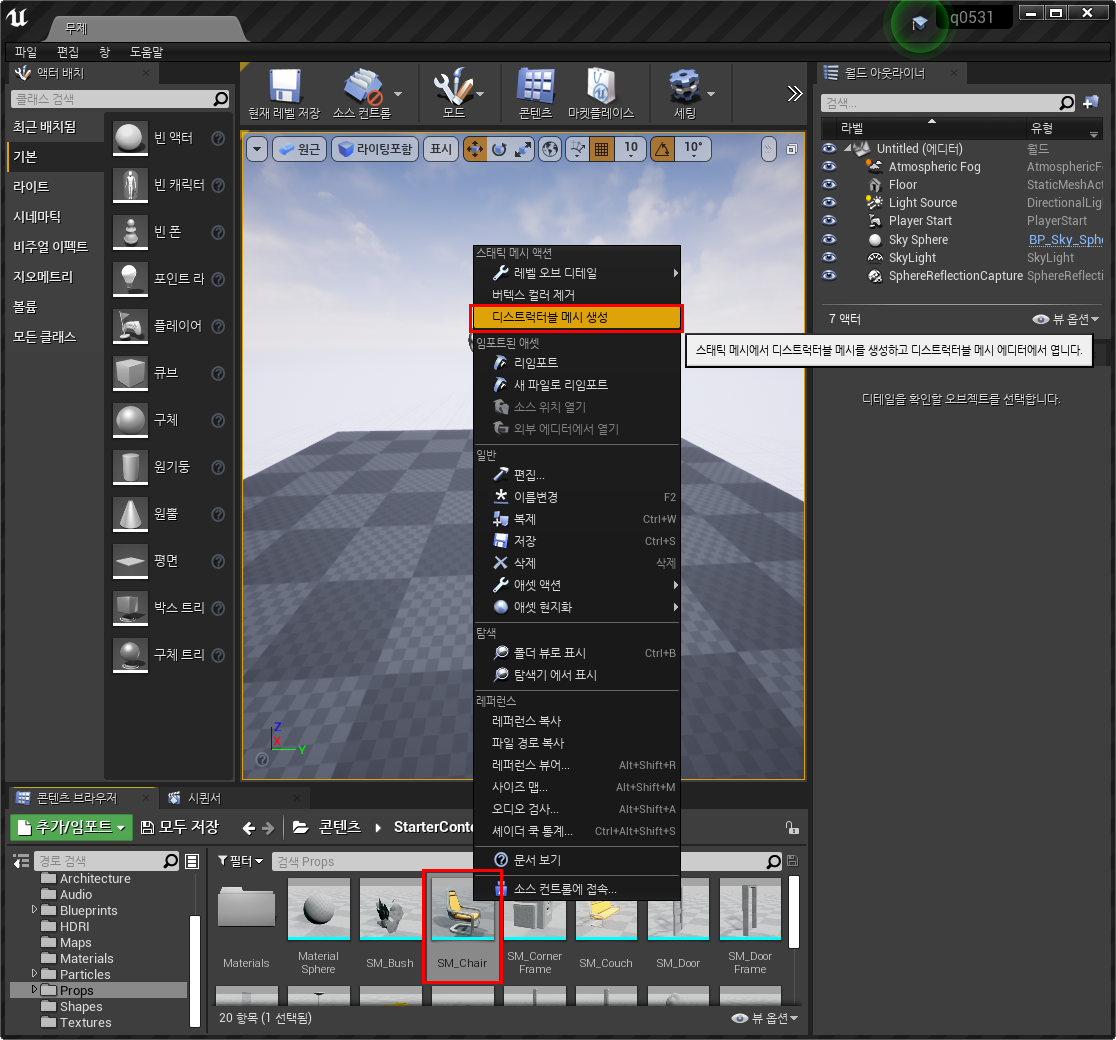The width and height of the screenshot is (1116, 1040).
Task: Open the File menu in menu bar
Action: pos(26,52)
